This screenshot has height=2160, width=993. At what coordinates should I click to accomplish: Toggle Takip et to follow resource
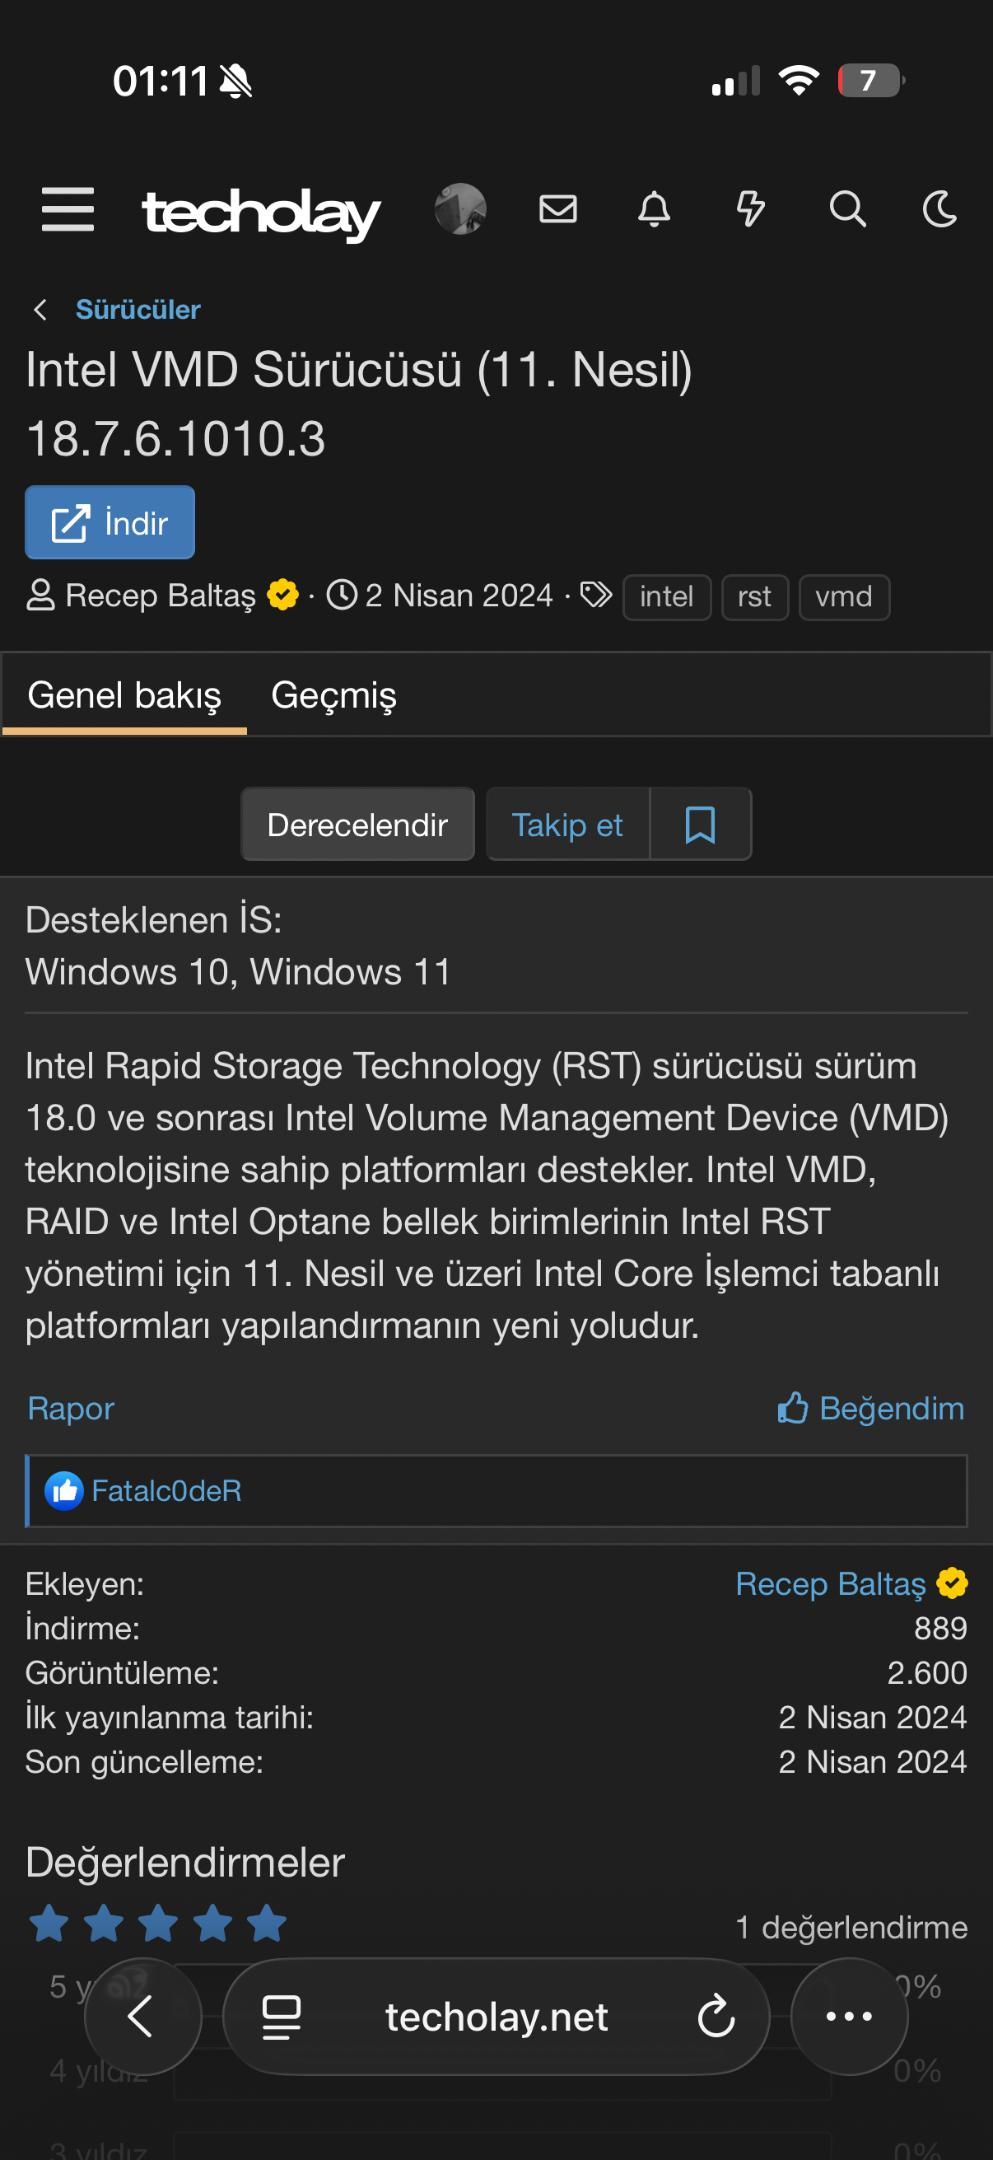pyautogui.click(x=567, y=825)
